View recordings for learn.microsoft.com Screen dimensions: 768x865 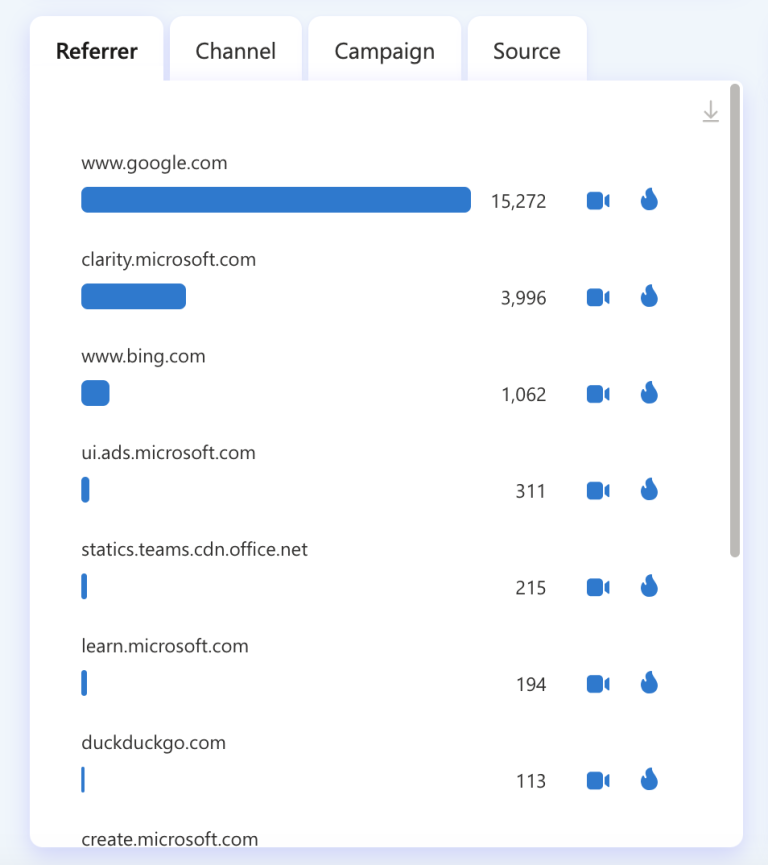click(598, 684)
